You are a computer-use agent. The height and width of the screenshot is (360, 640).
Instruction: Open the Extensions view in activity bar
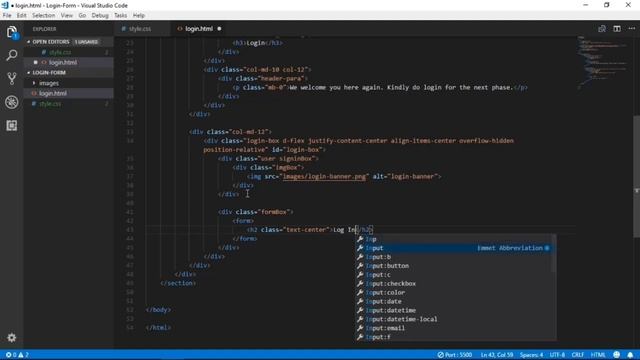click(11, 125)
